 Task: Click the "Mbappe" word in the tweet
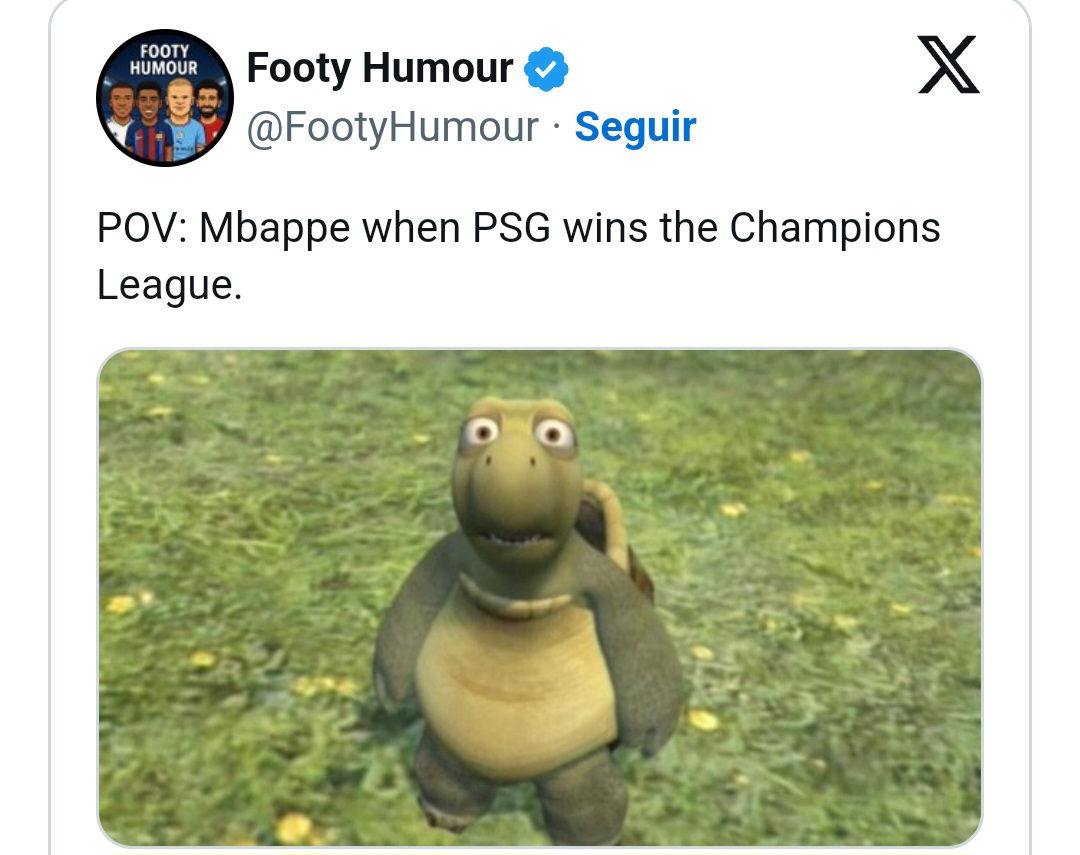[274, 228]
